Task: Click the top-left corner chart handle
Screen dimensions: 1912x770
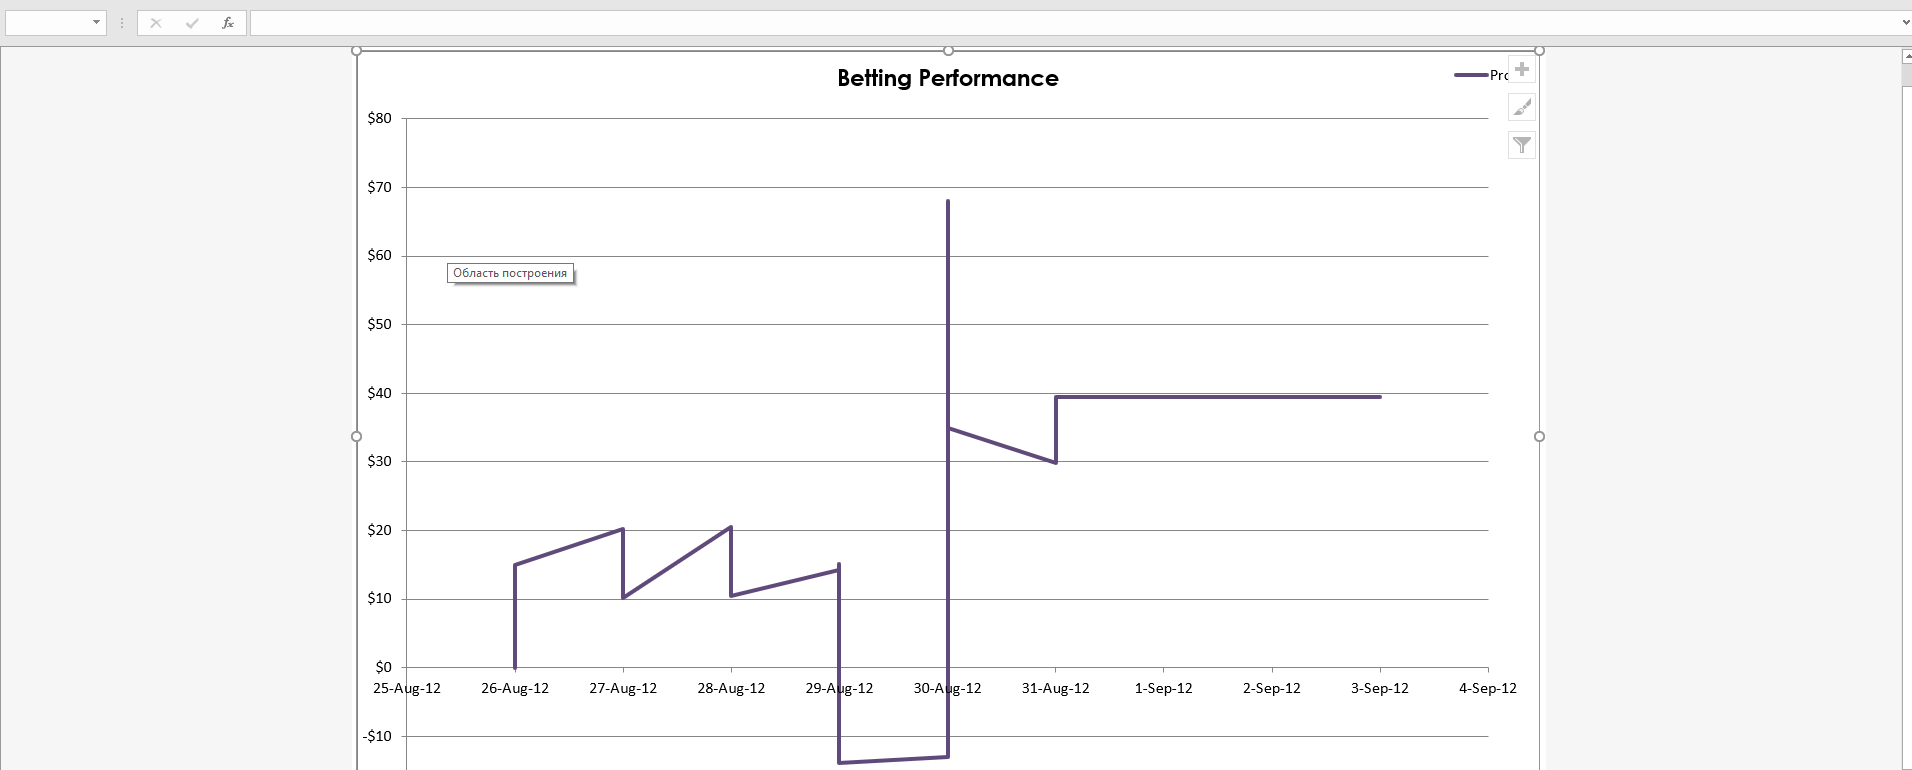Action: pos(356,51)
